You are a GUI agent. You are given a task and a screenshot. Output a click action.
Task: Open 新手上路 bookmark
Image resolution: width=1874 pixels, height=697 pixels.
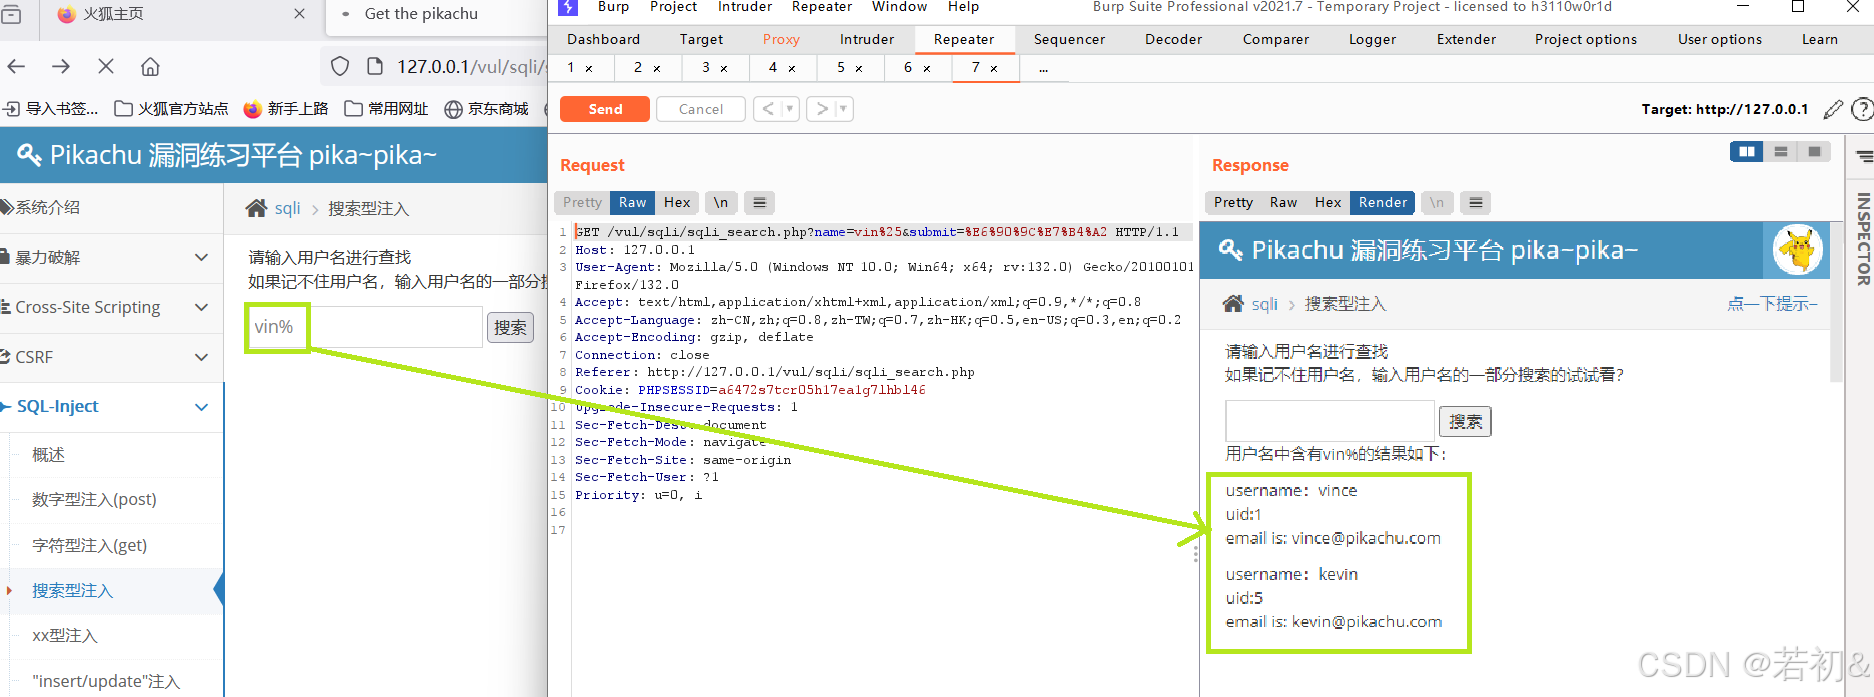286,109
